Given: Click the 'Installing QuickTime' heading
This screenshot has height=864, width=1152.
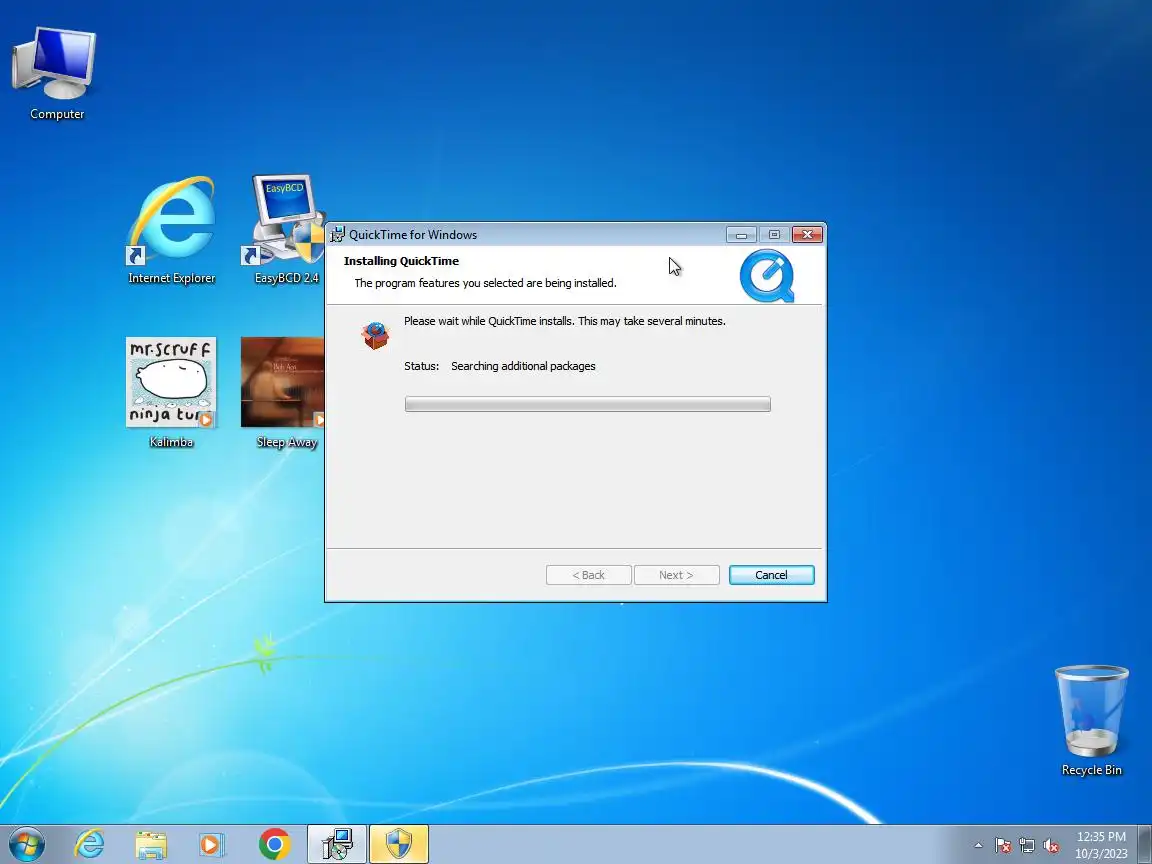Looking at the screenshot, I should (x=401, y=261).
